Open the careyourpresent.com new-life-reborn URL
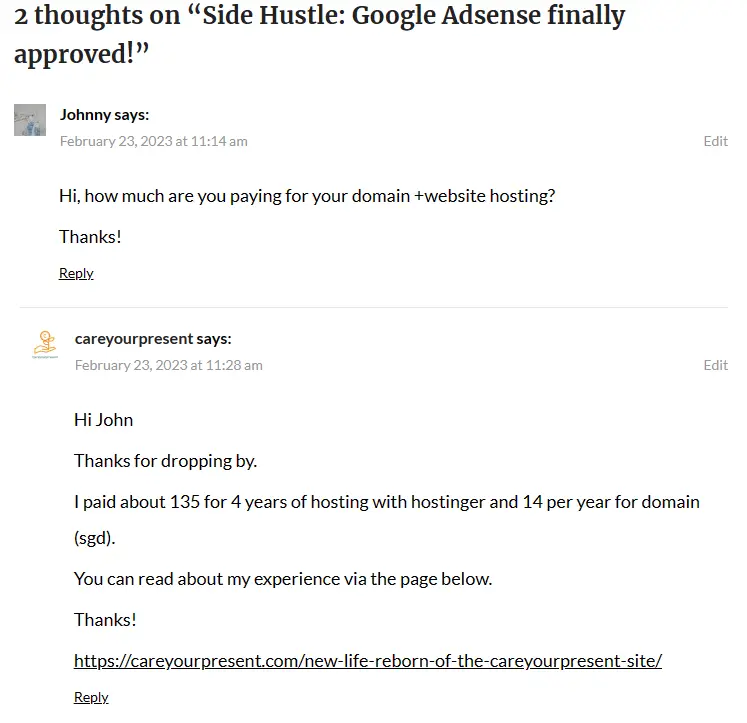This screenshot has width=747, height=723. [368, 661]
